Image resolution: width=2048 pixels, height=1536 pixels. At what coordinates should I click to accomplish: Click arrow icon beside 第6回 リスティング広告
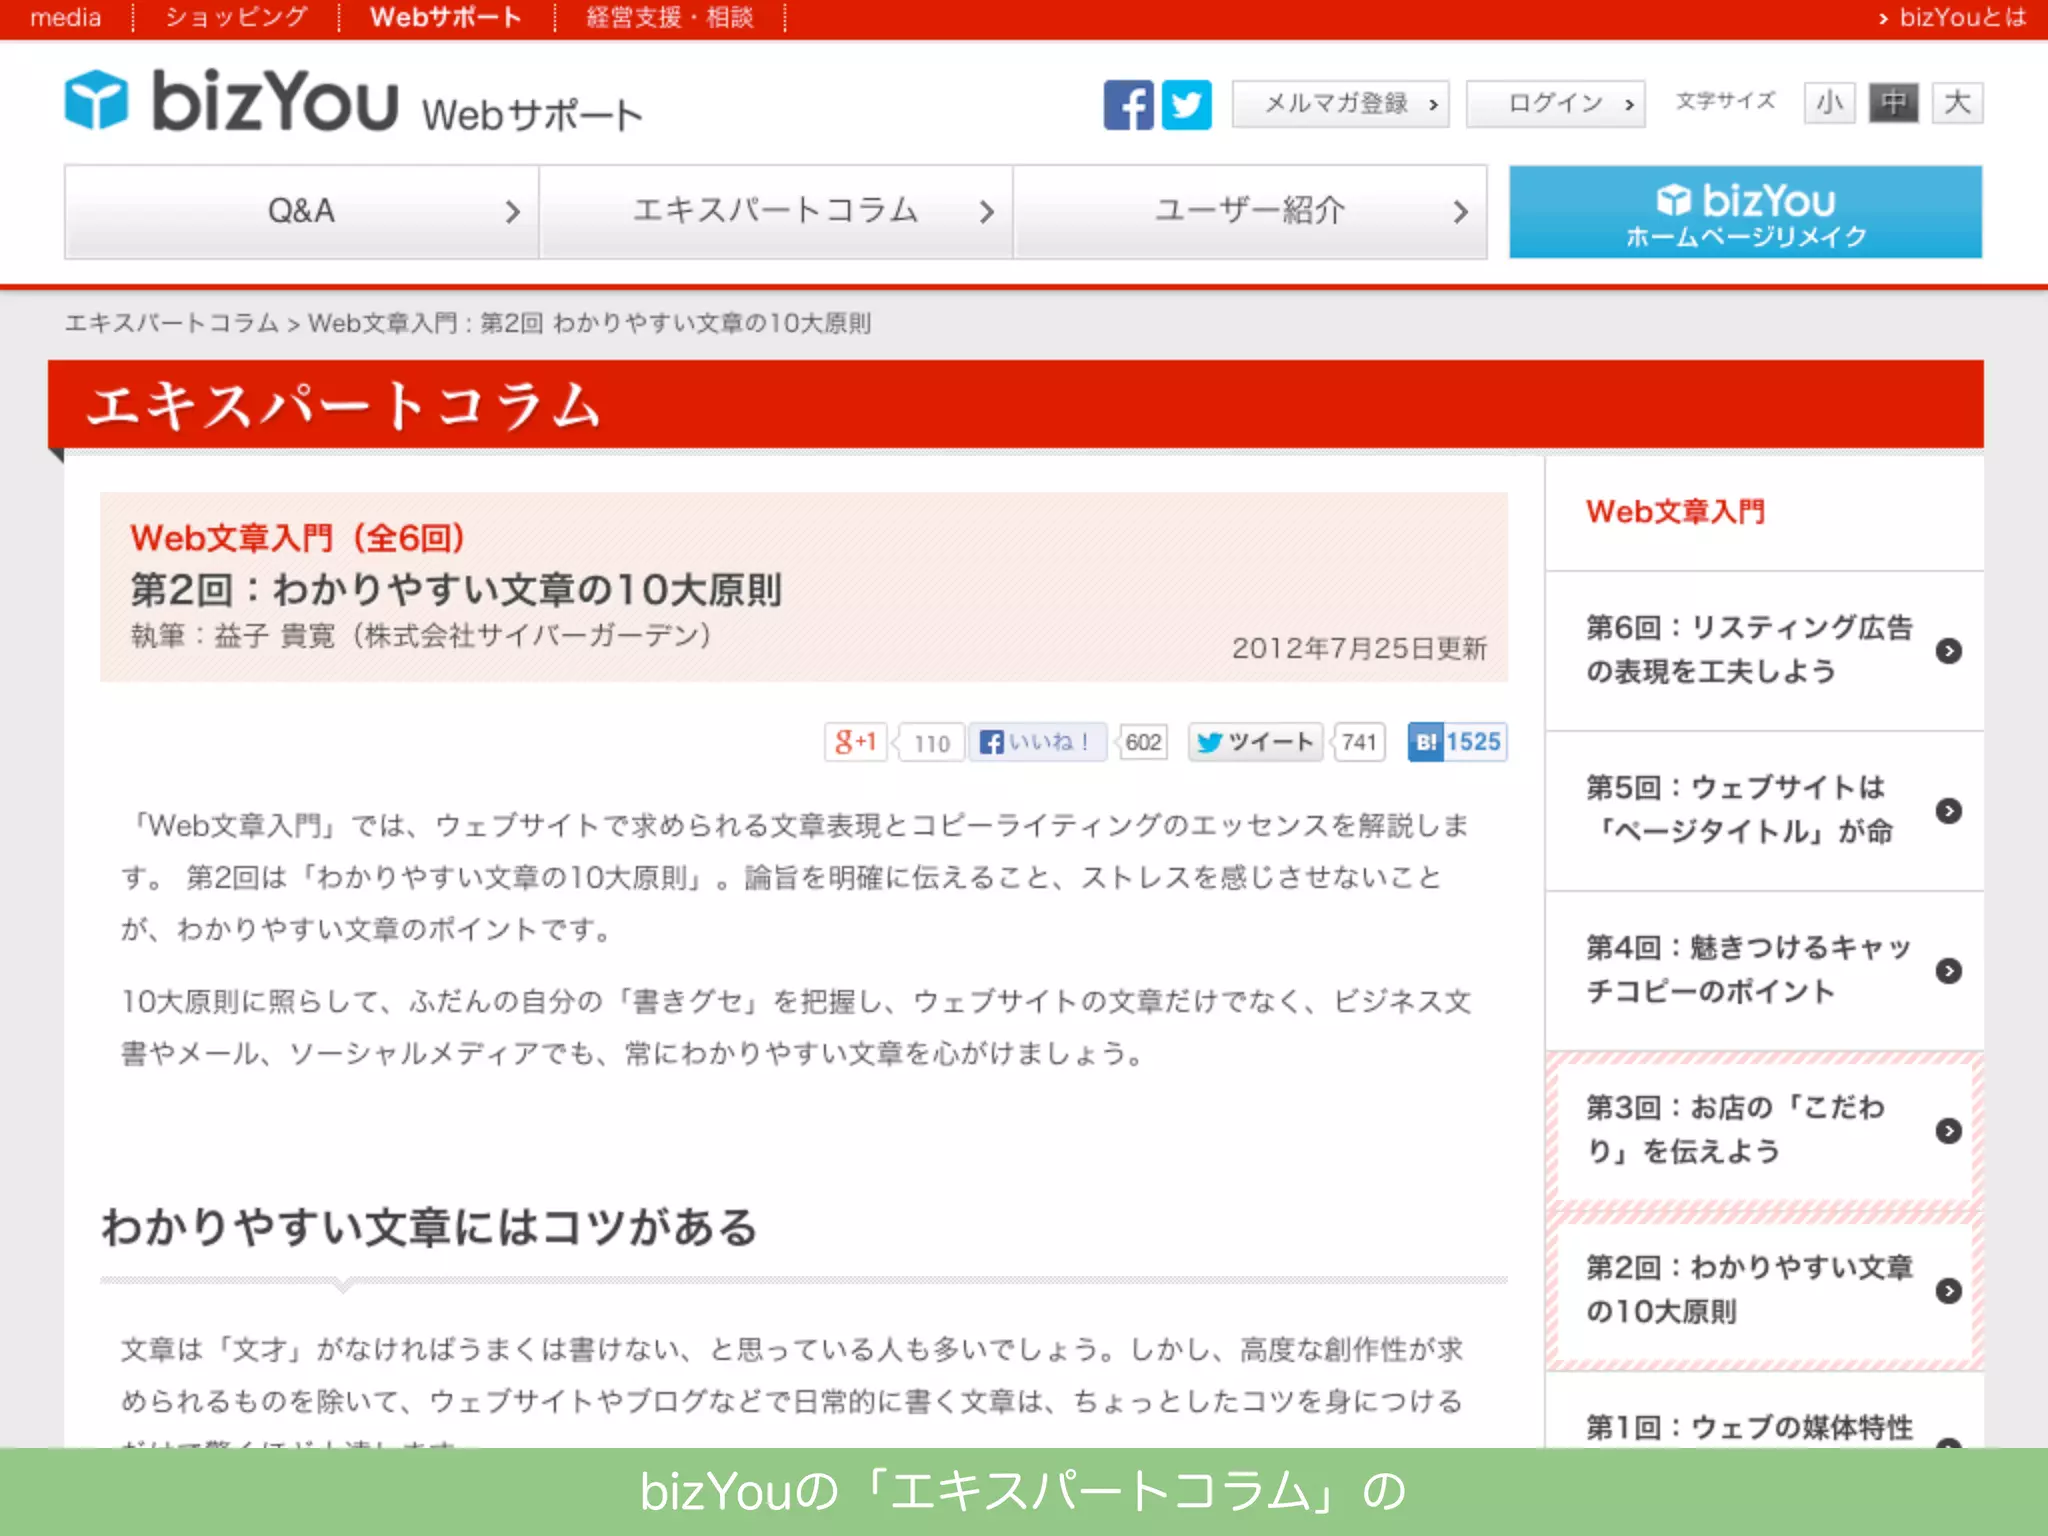pos(1948,651)
